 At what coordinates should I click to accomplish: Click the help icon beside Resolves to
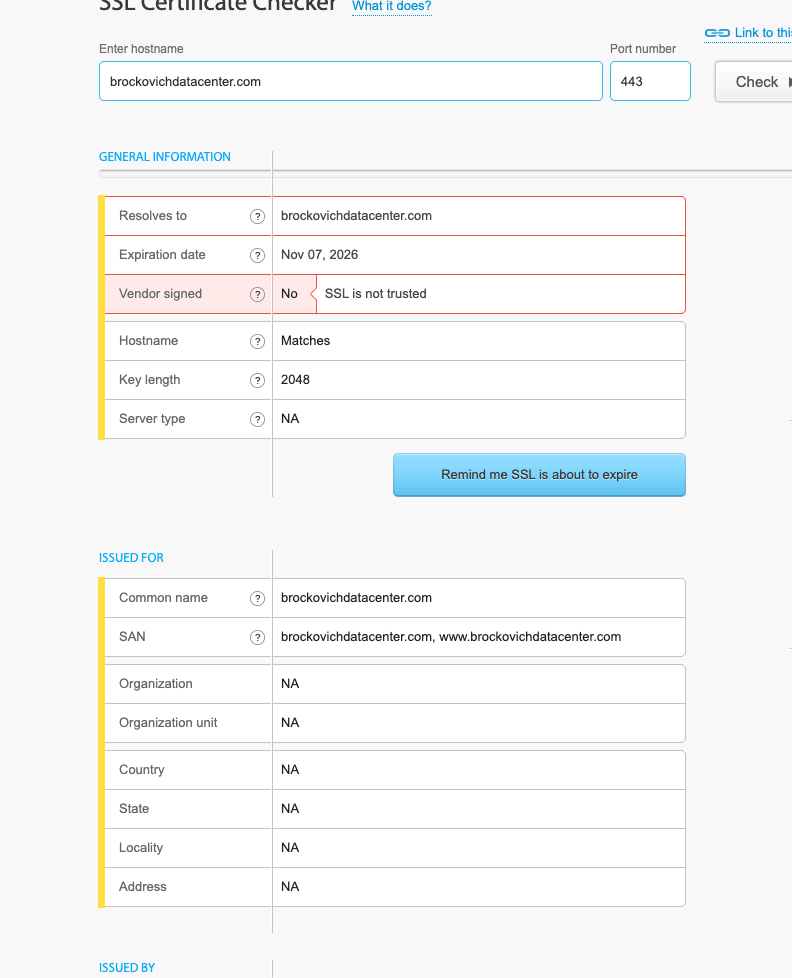click(257, 216)
